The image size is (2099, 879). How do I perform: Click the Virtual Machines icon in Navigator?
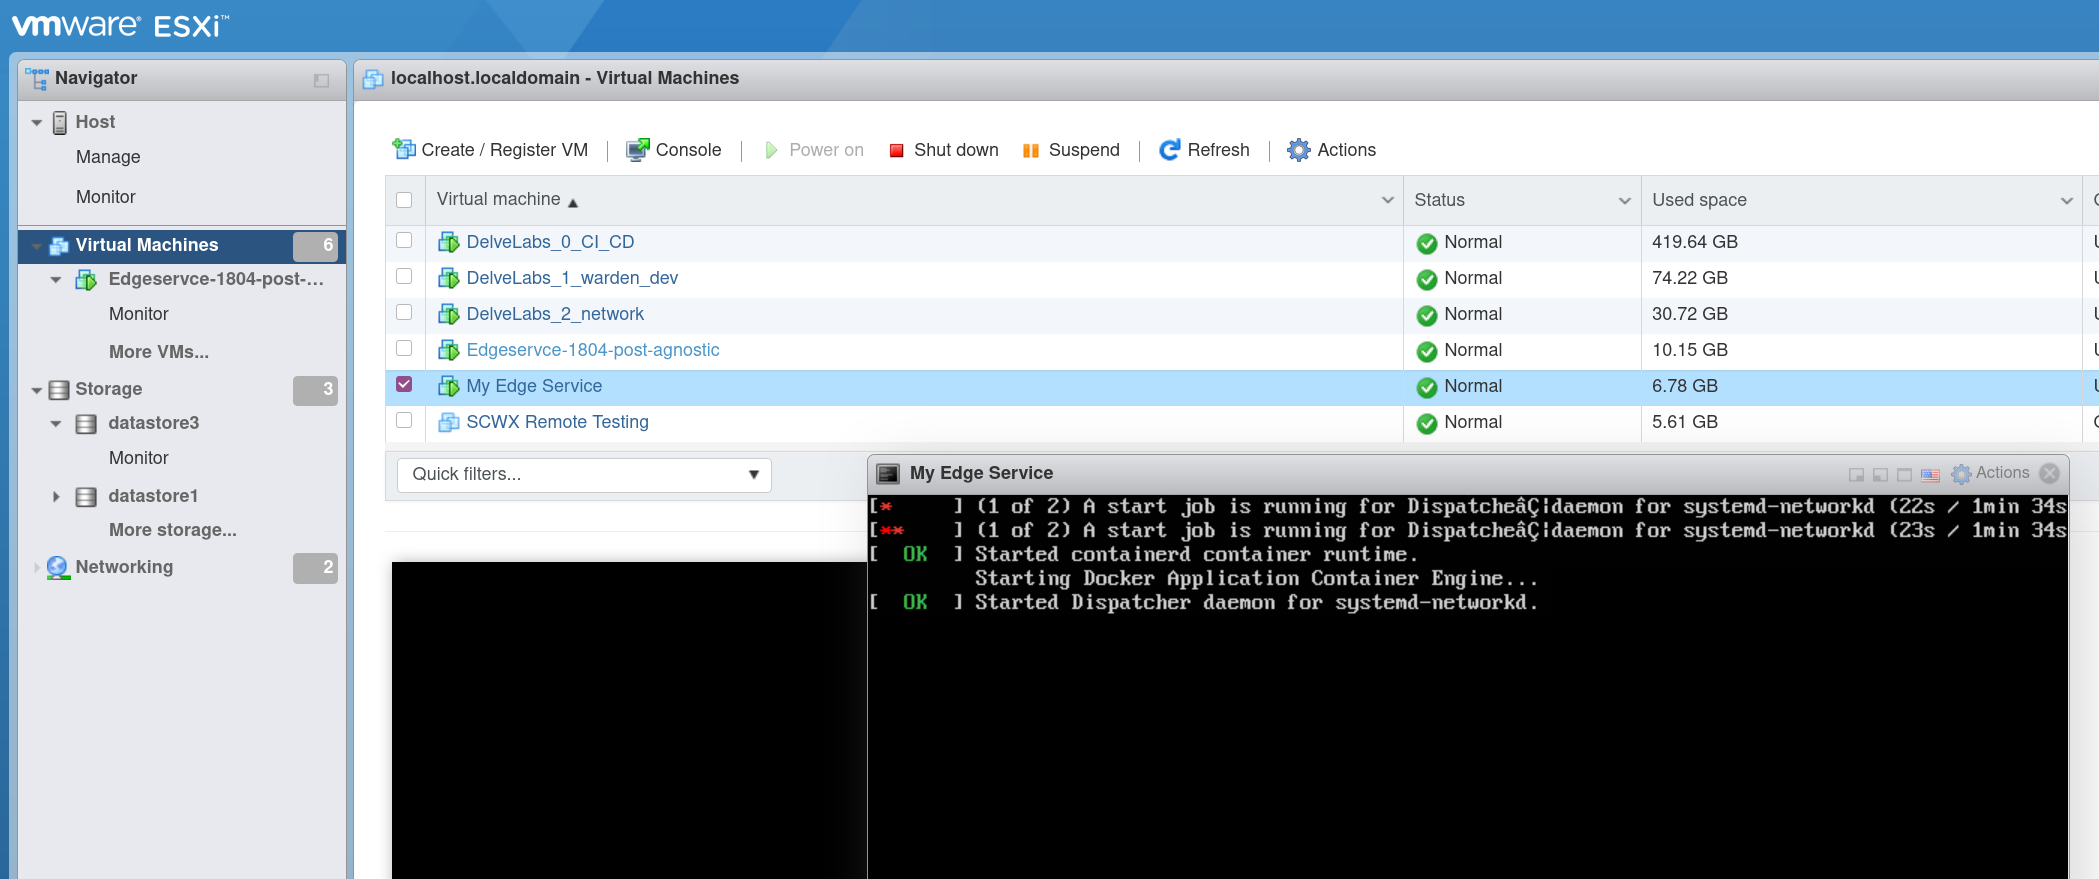59,245
